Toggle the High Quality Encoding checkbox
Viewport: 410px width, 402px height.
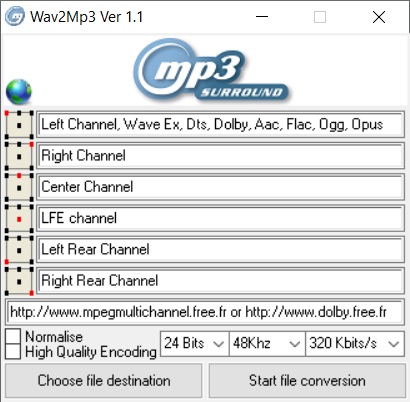click(13, 351)
